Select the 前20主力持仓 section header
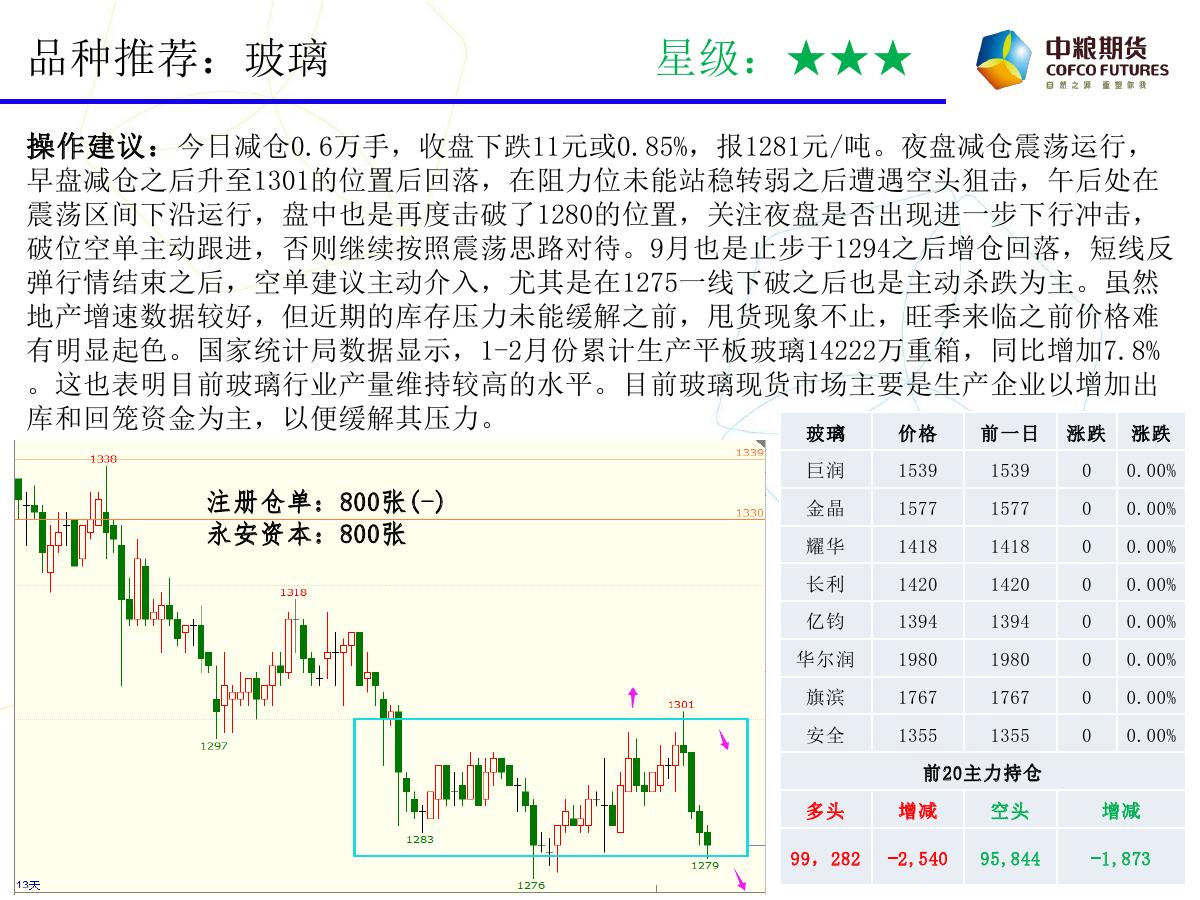The width and height of the screenshot is (1200, 900). [x=981, y=773]
